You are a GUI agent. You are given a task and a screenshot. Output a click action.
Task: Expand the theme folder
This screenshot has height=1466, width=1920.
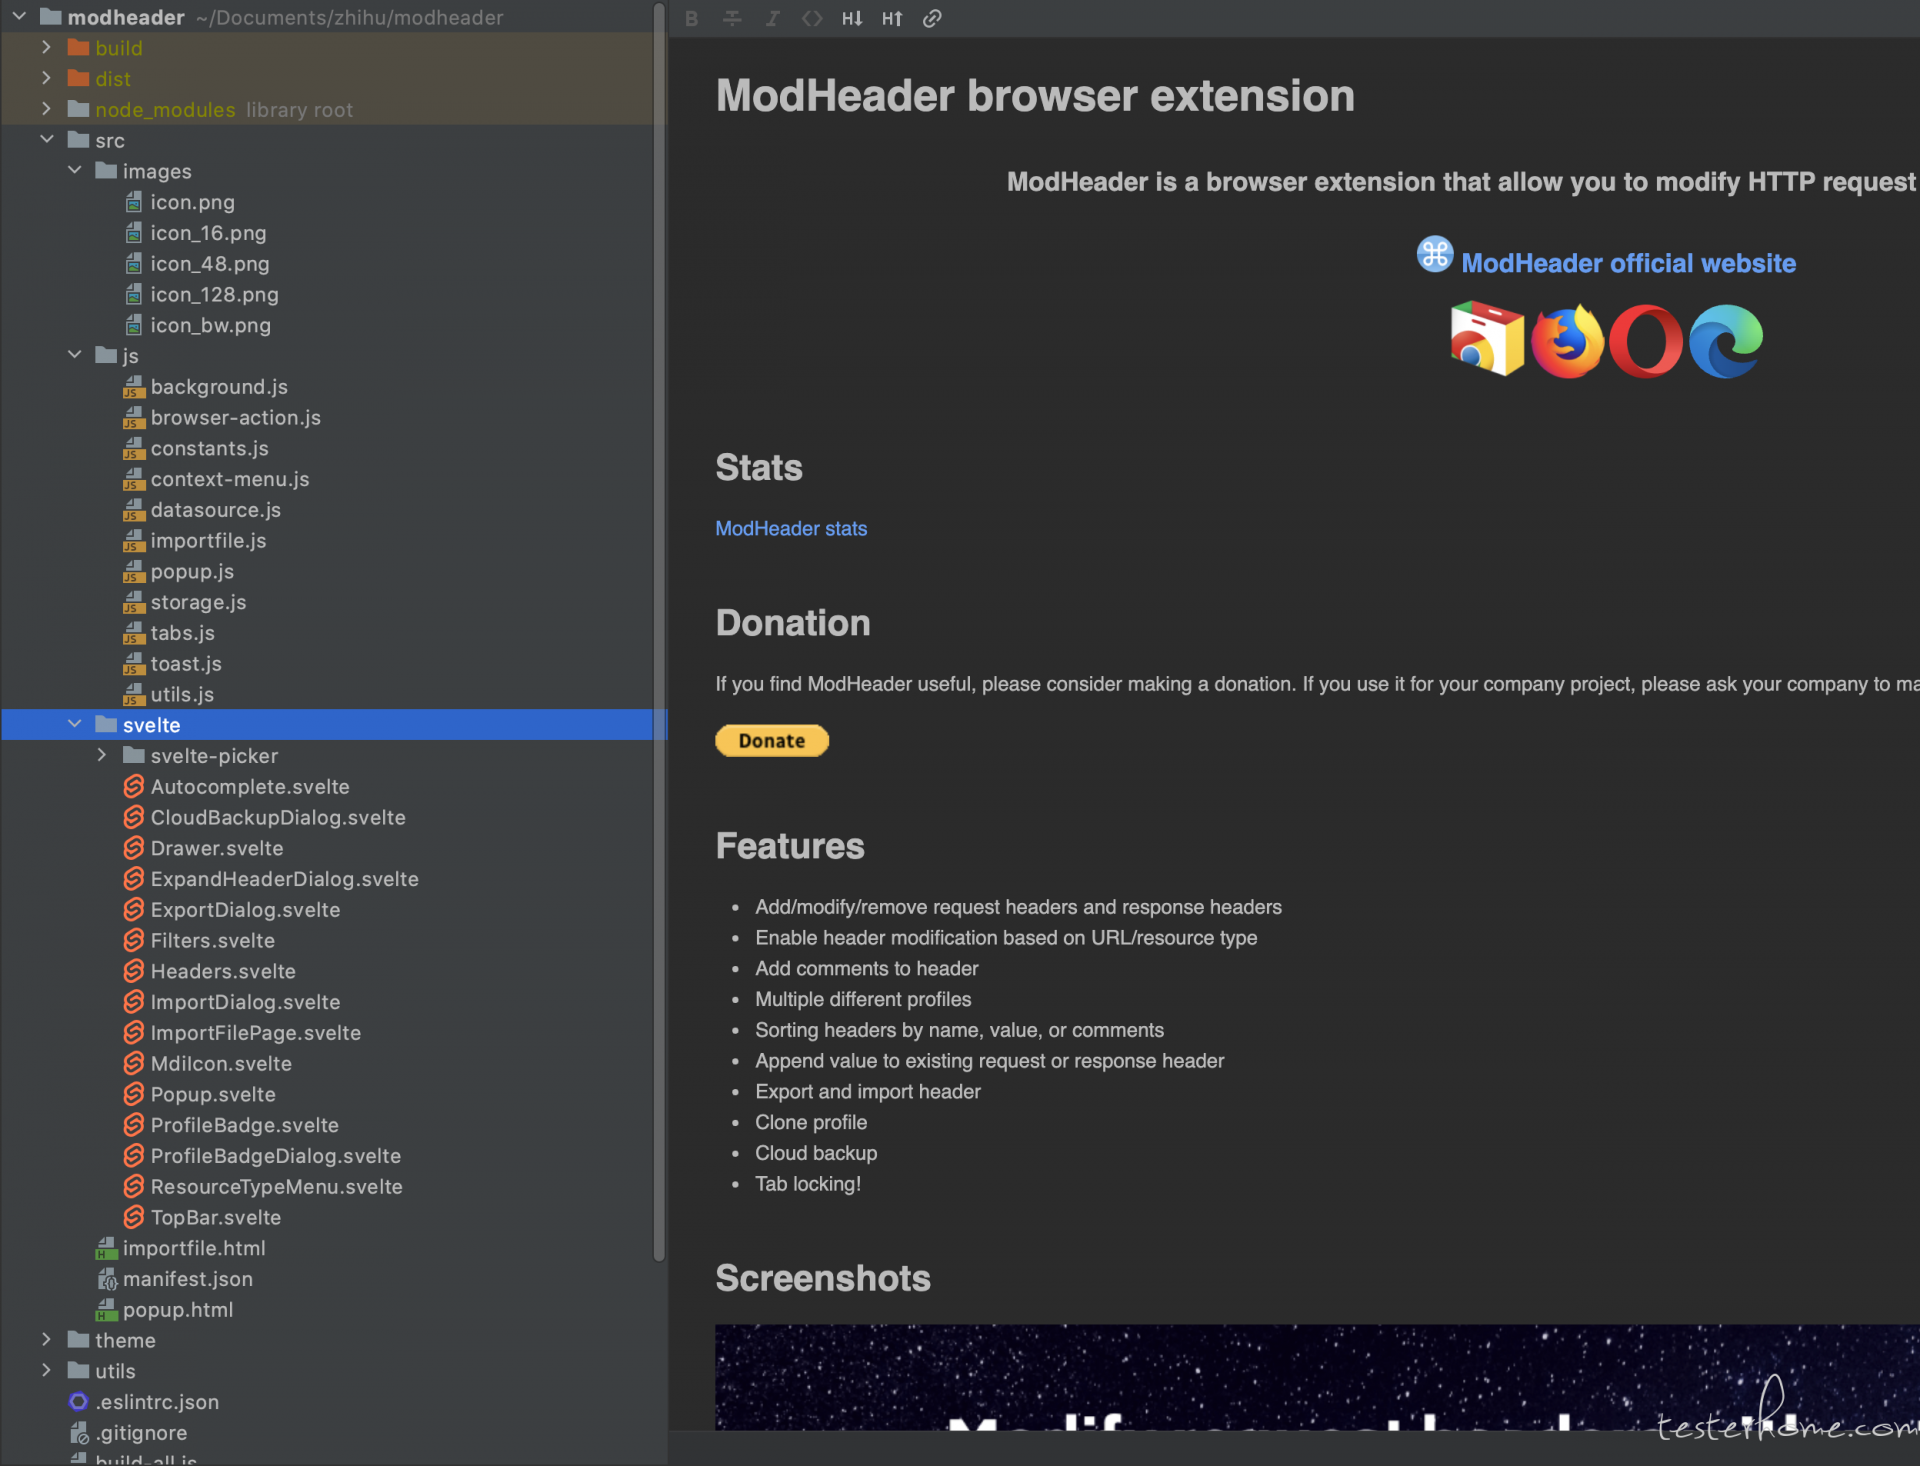click(x=46, y=1340)
